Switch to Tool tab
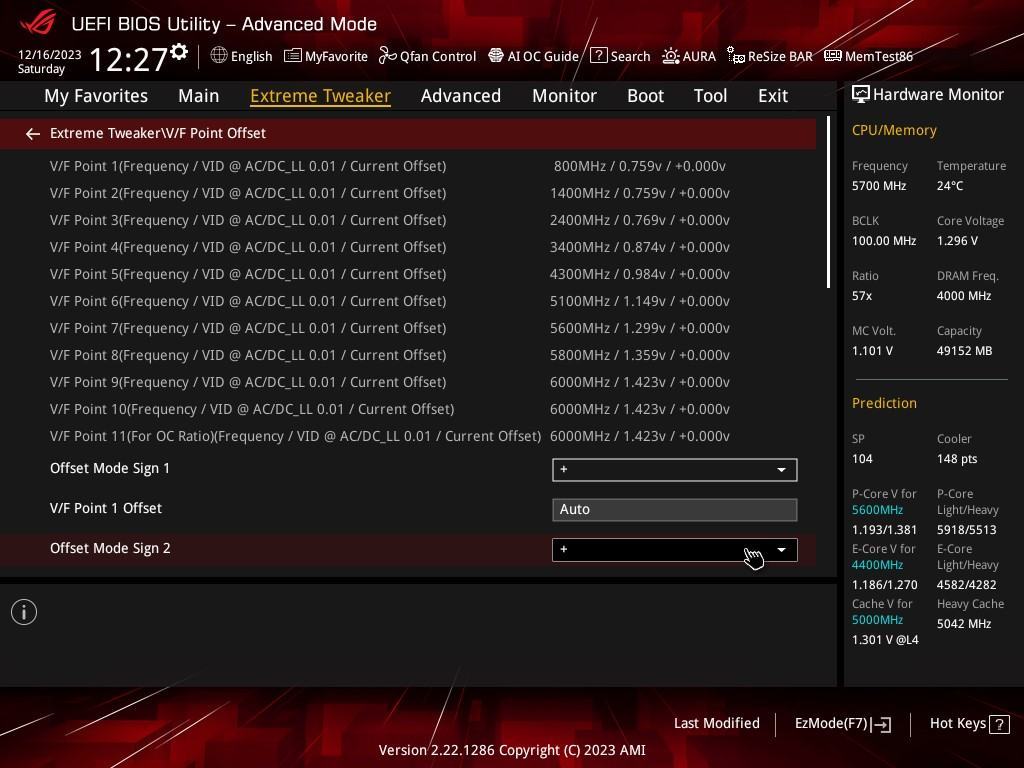Screen dimensions: 1024x768 coord(711,96)
